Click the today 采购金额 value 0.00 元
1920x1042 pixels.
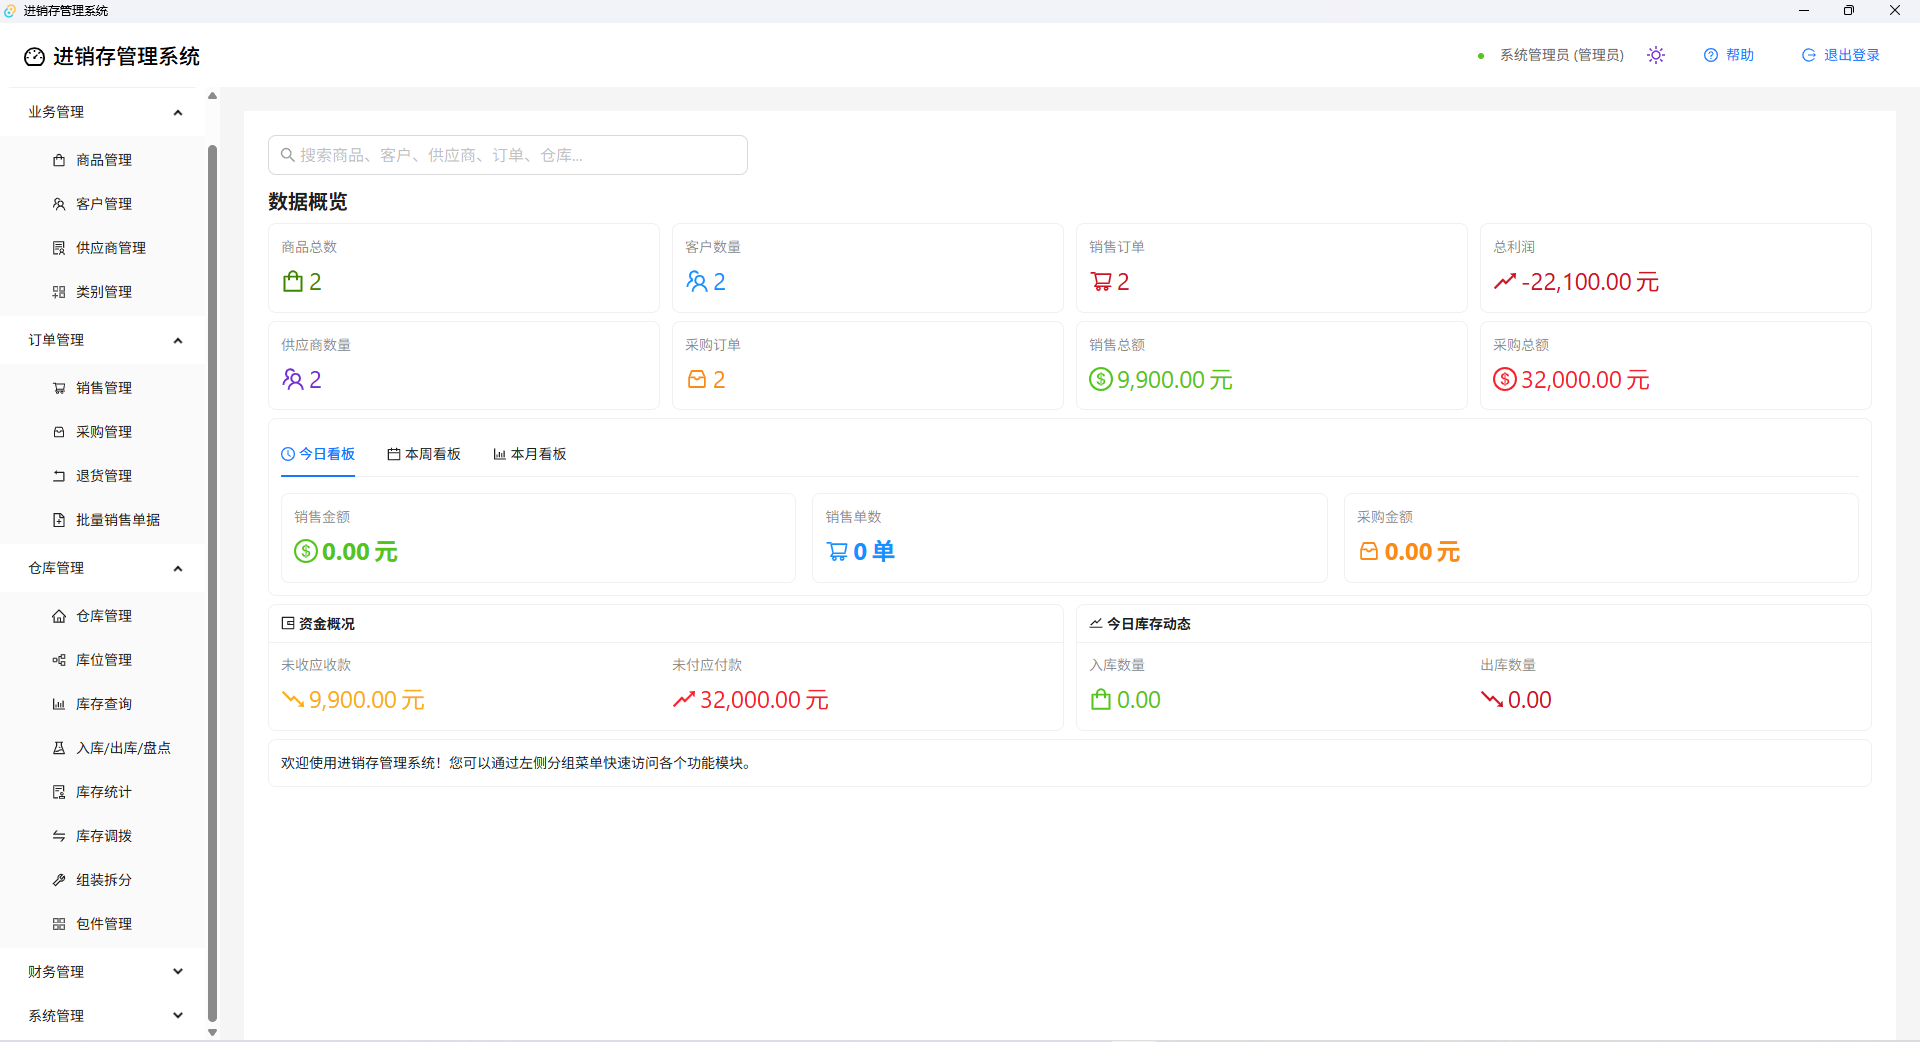click(x=1422, y=552)
